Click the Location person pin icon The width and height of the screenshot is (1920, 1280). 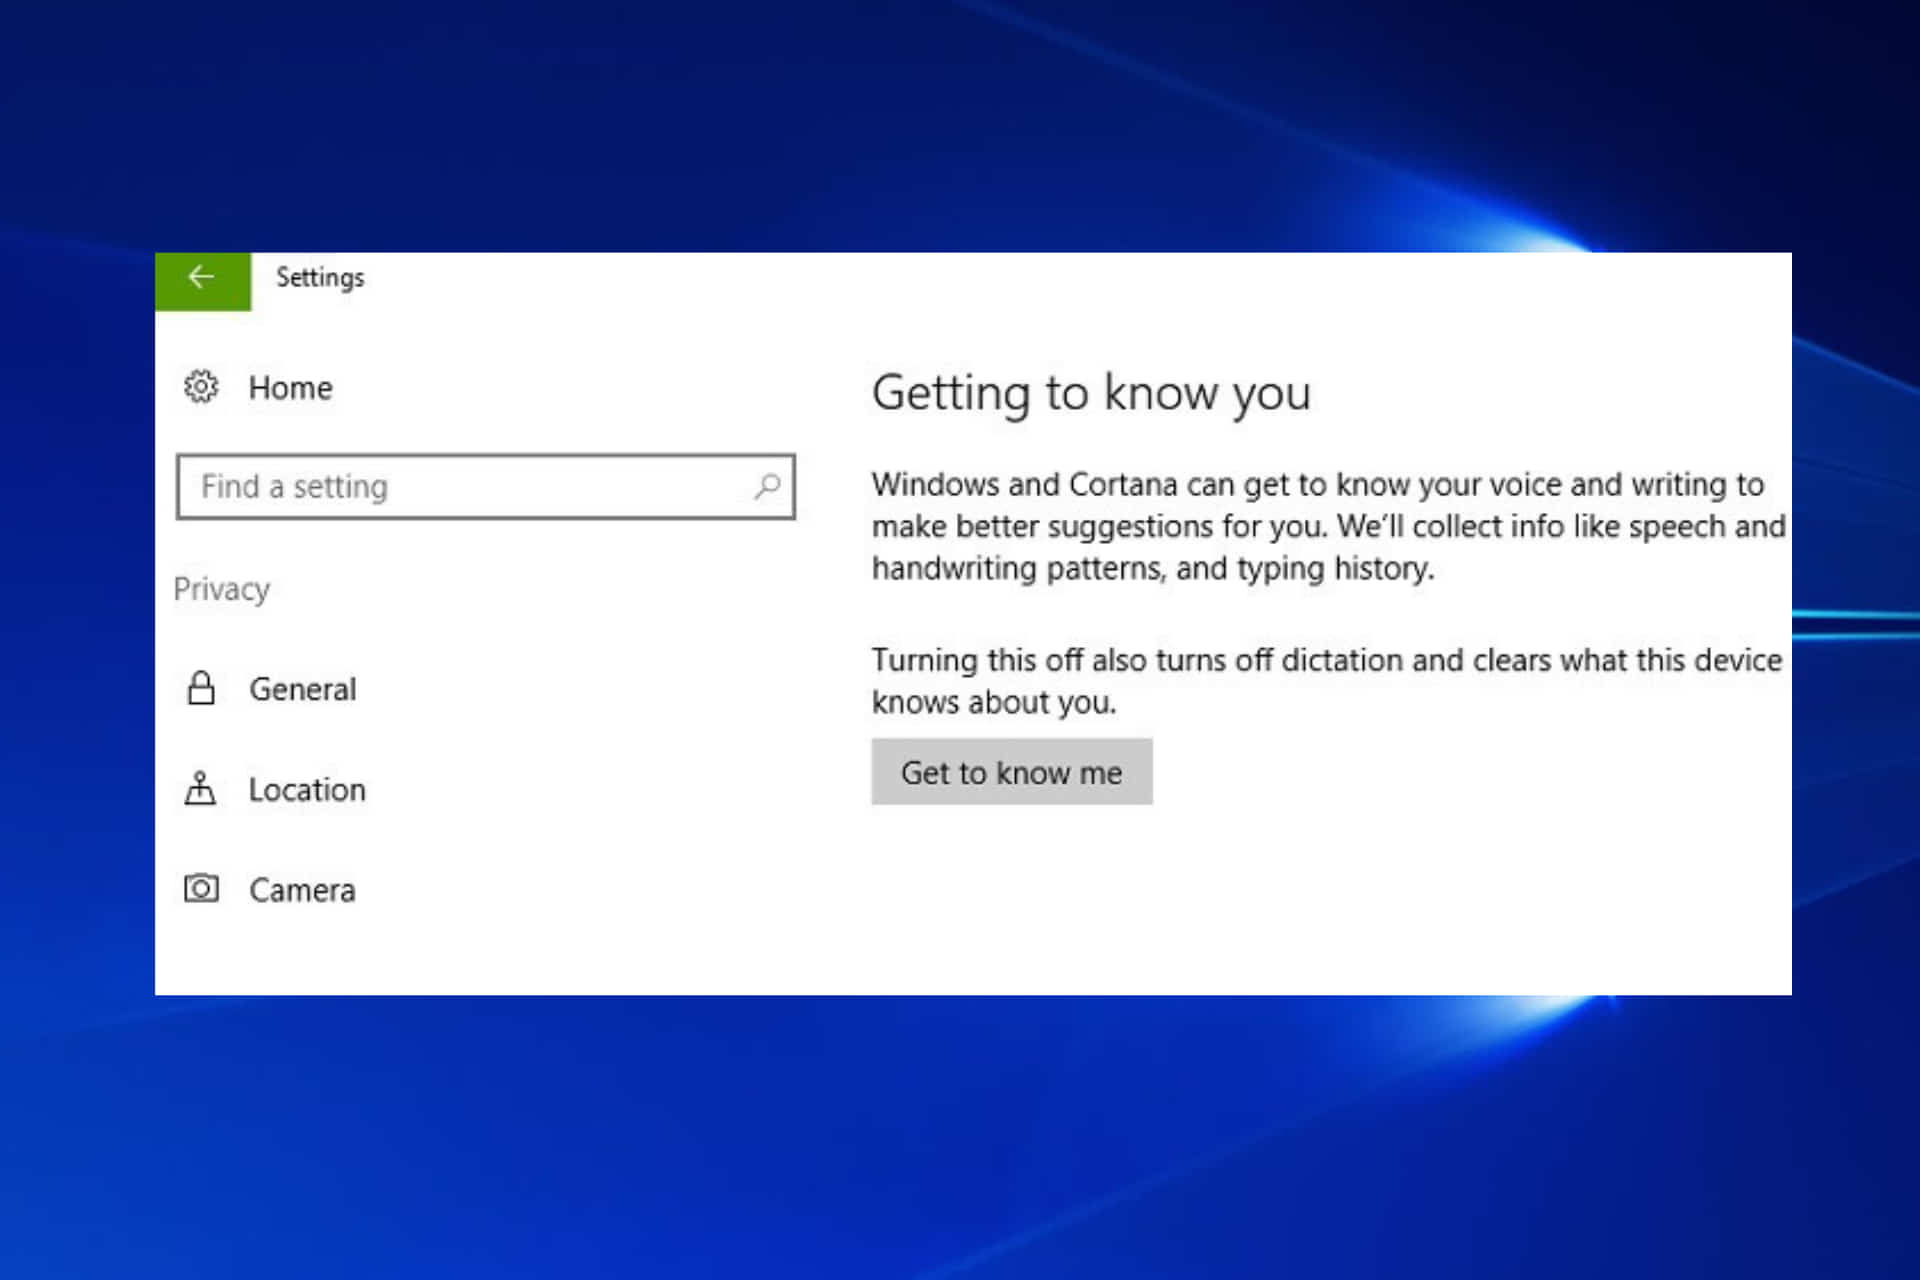tap(200, 788)
